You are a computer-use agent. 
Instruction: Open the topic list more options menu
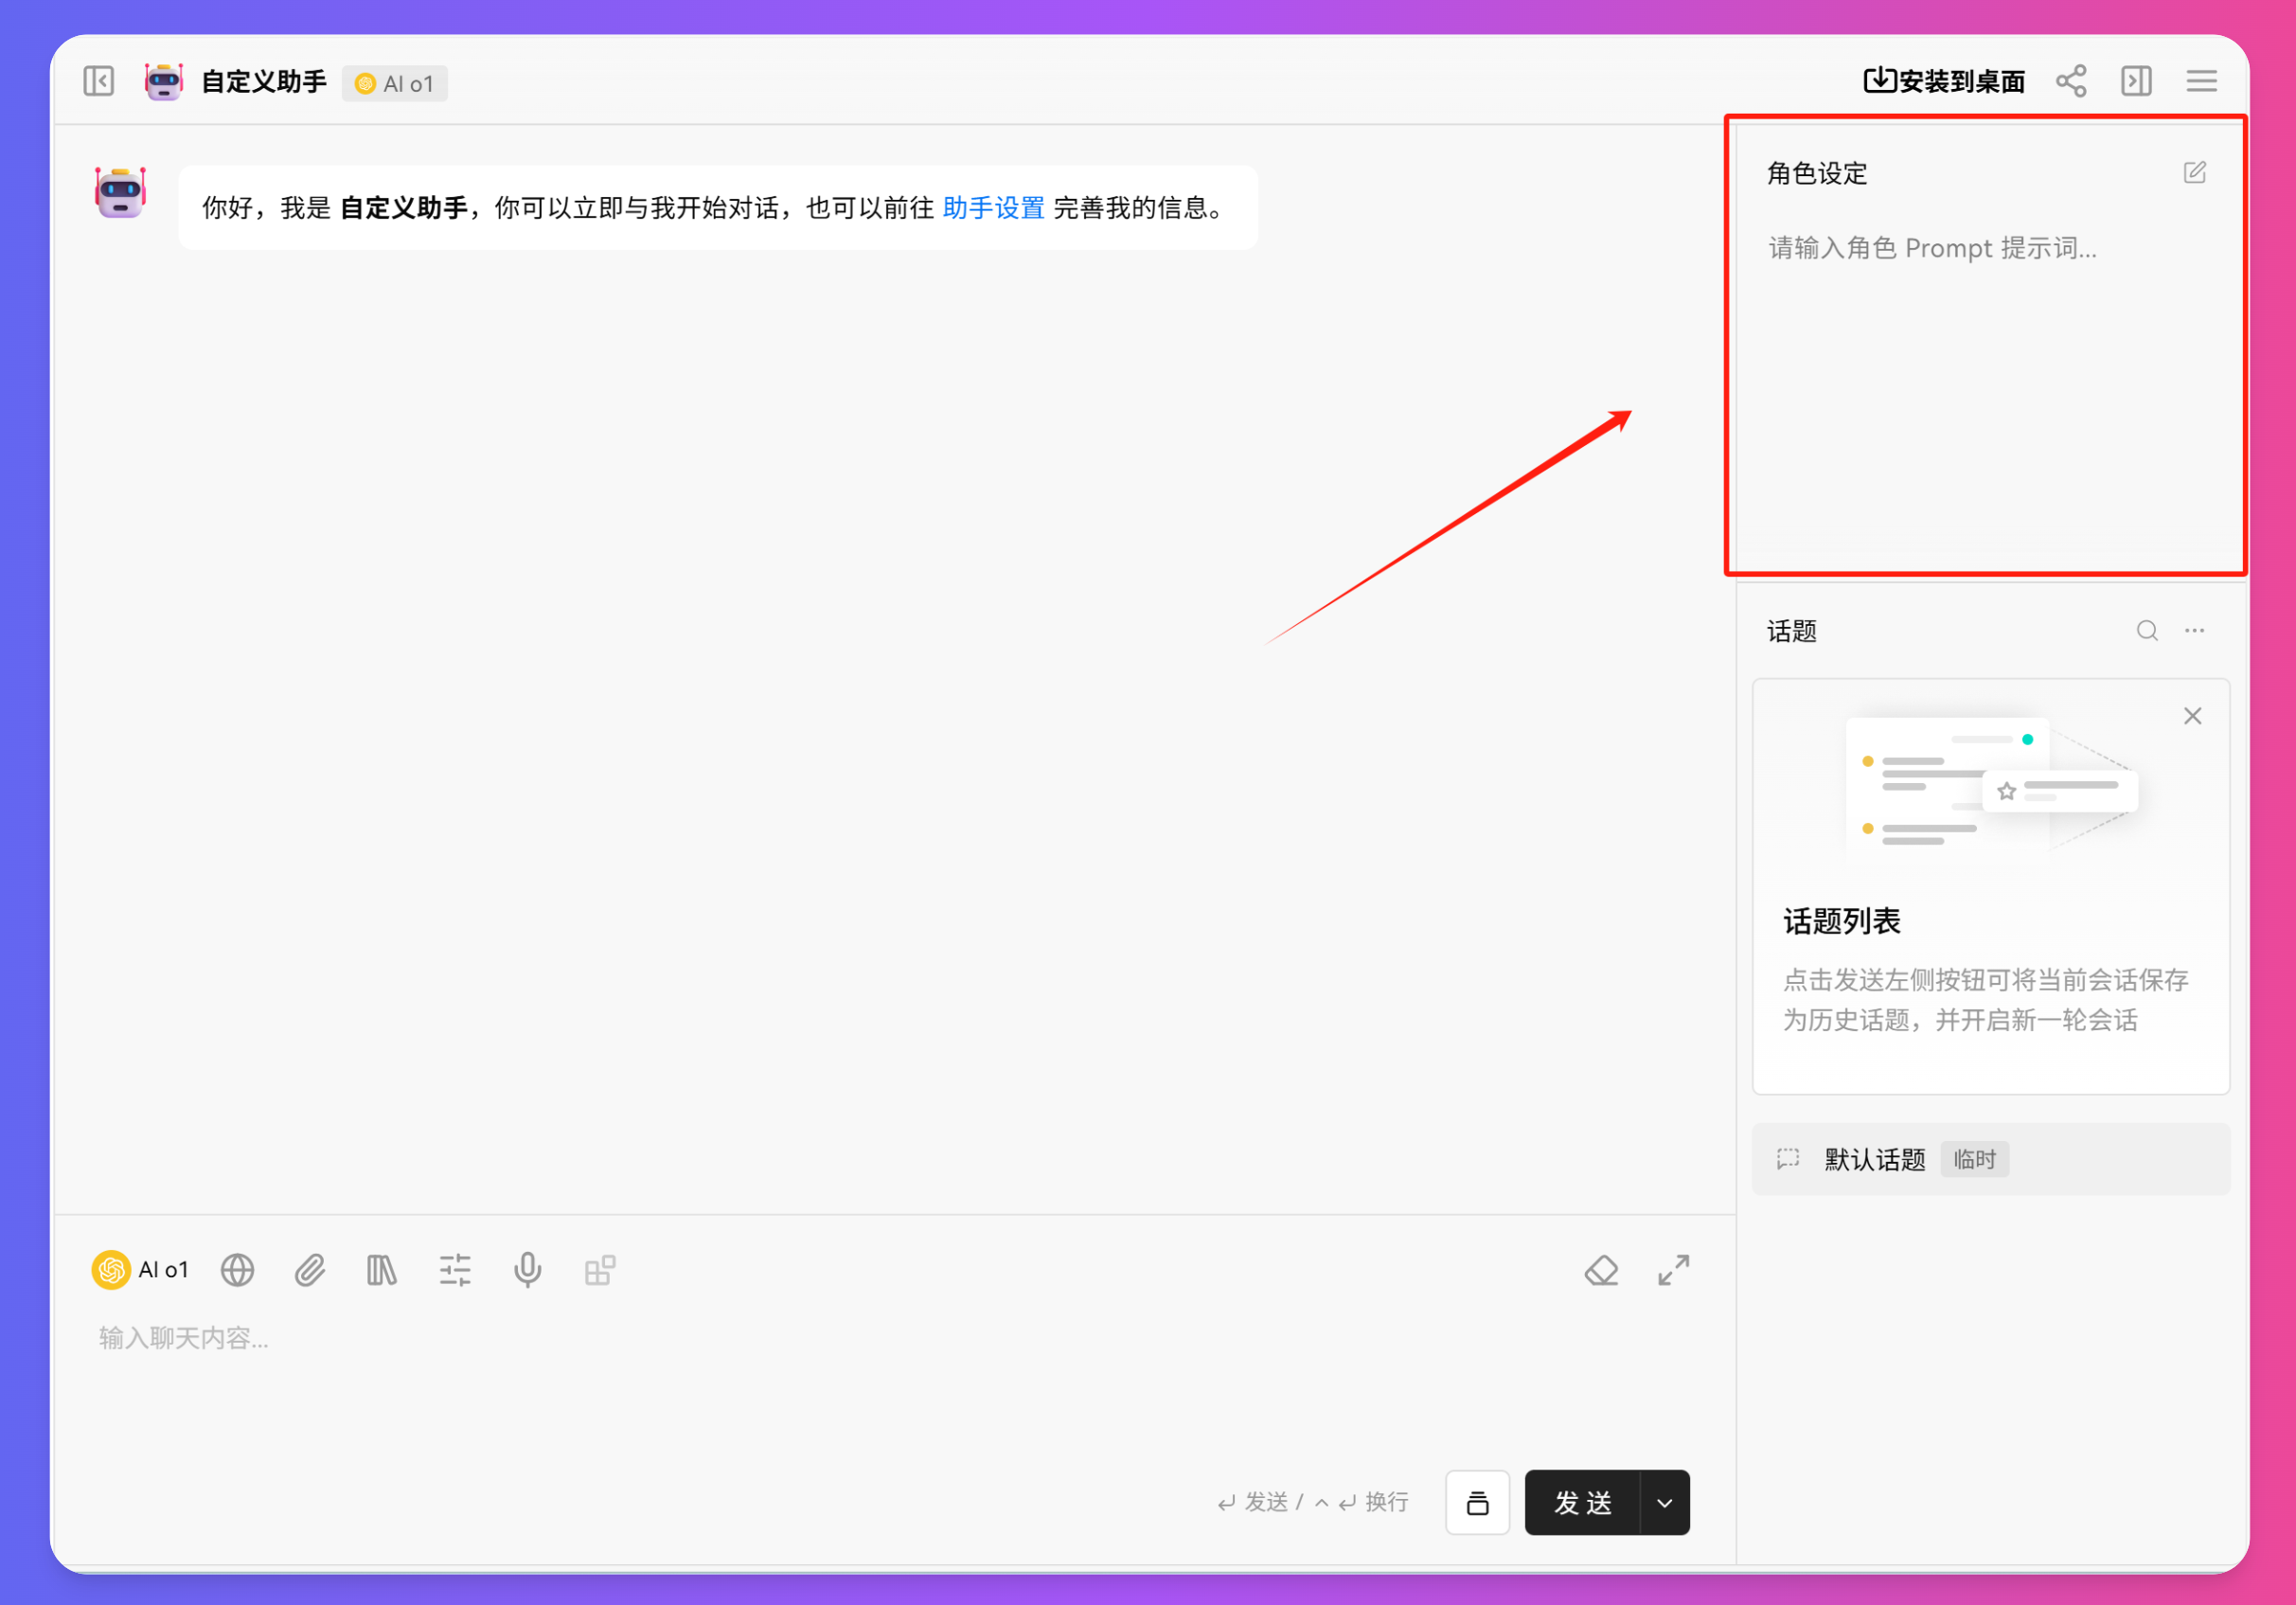point(2195,630)
